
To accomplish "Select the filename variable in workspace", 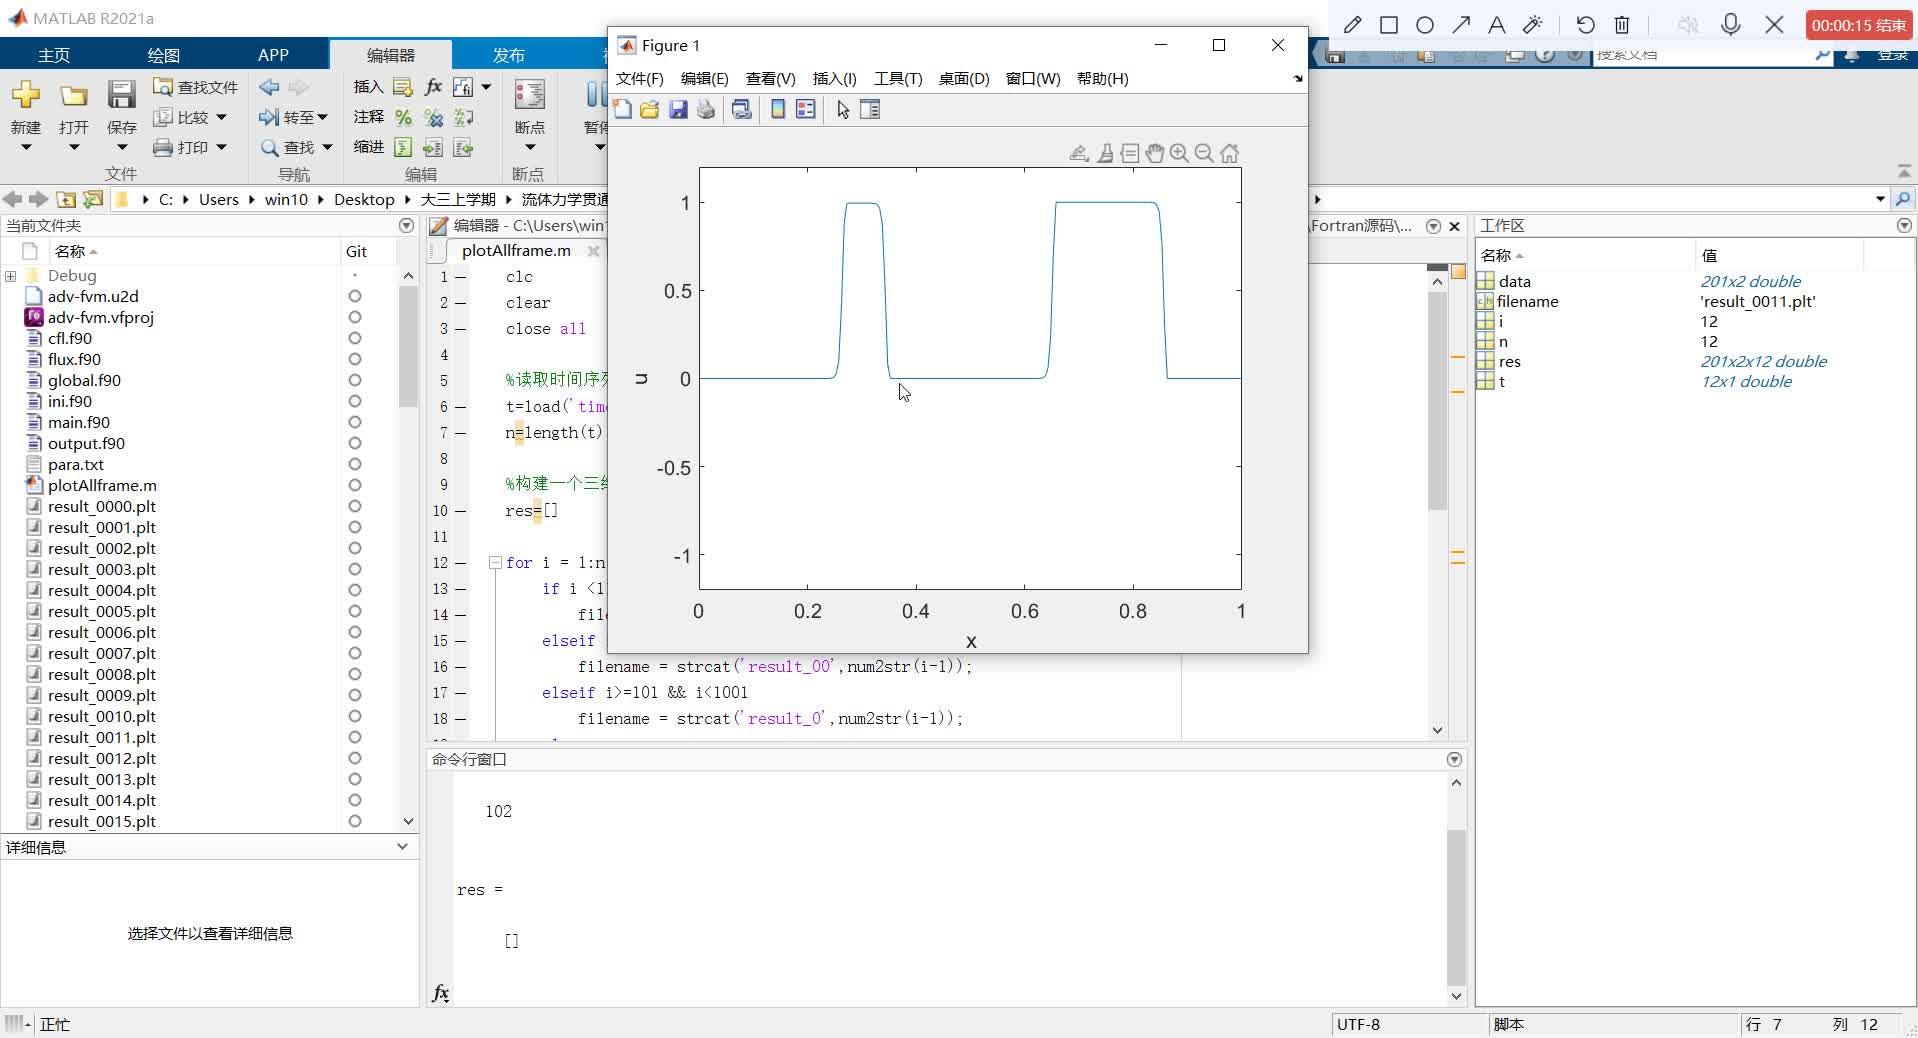I will tap(1527, 301).
